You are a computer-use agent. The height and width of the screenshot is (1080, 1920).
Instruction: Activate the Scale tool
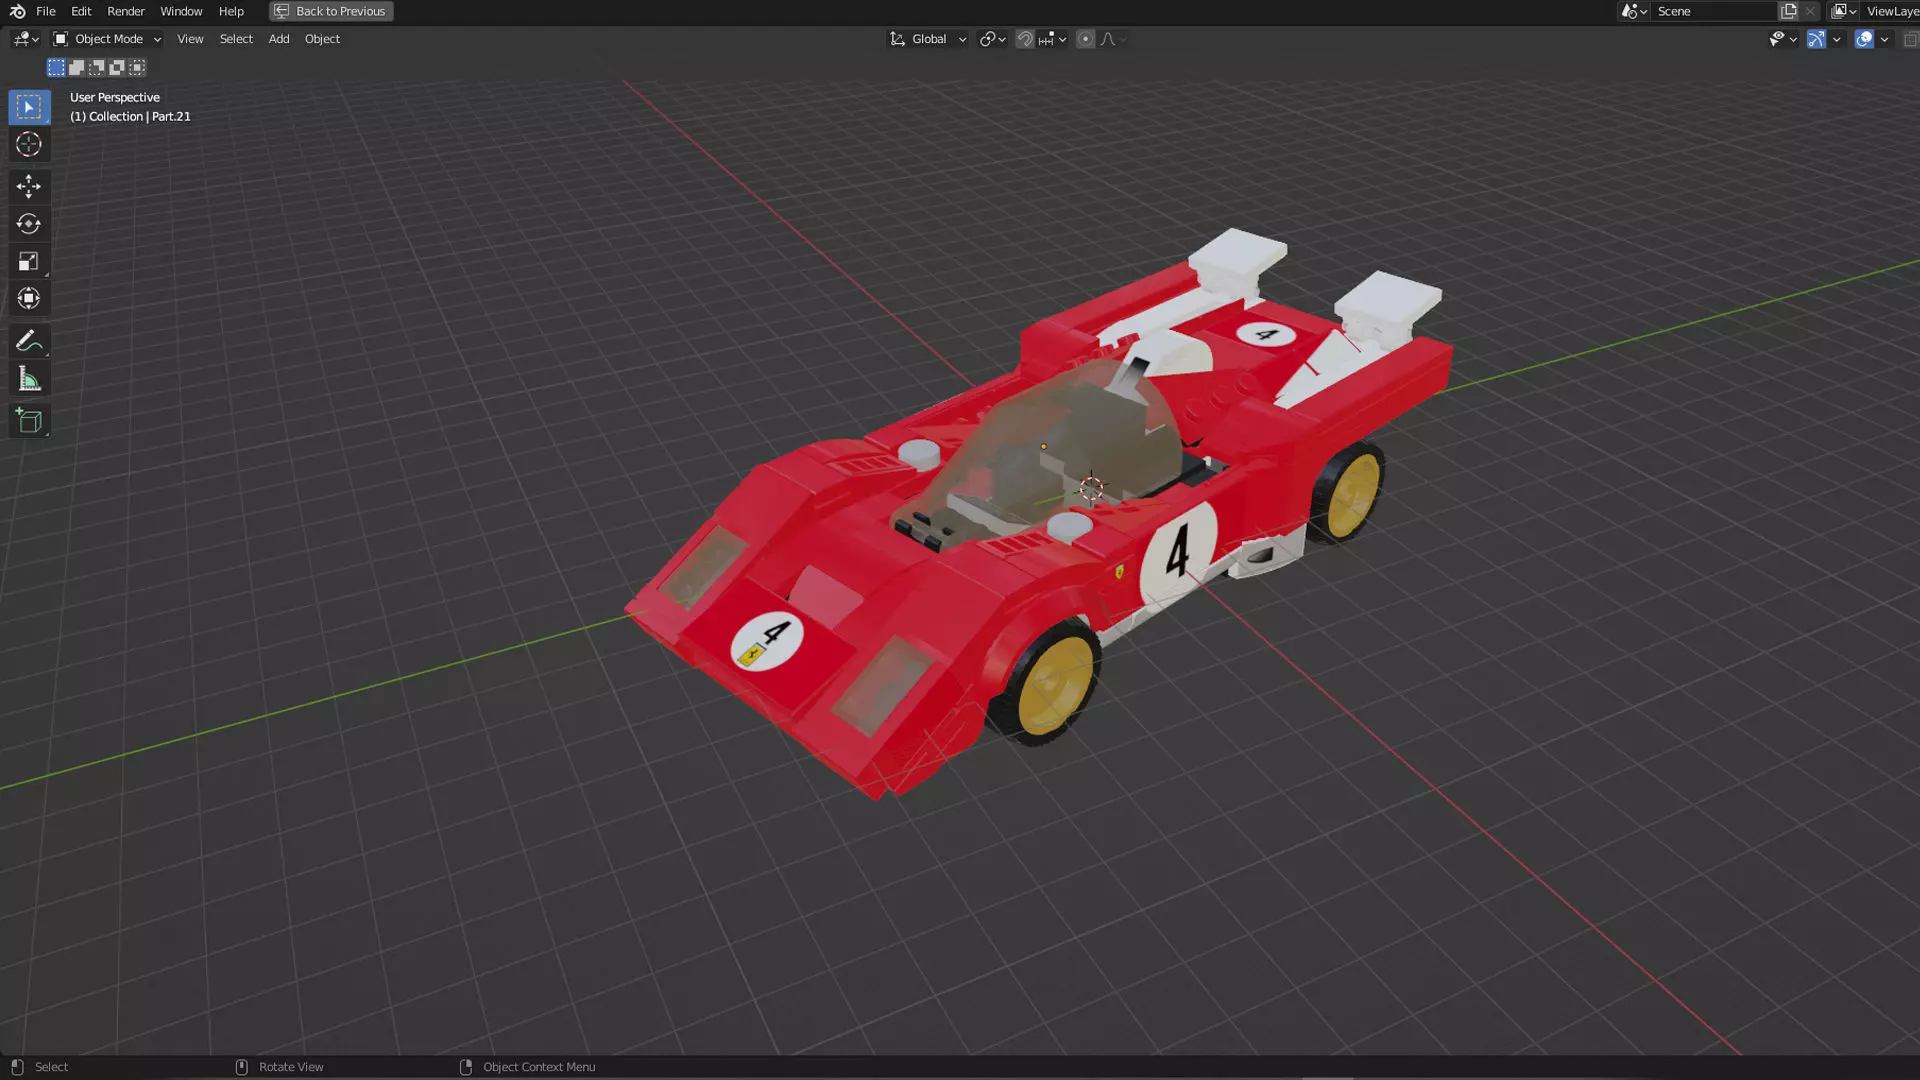pos(29,261)
